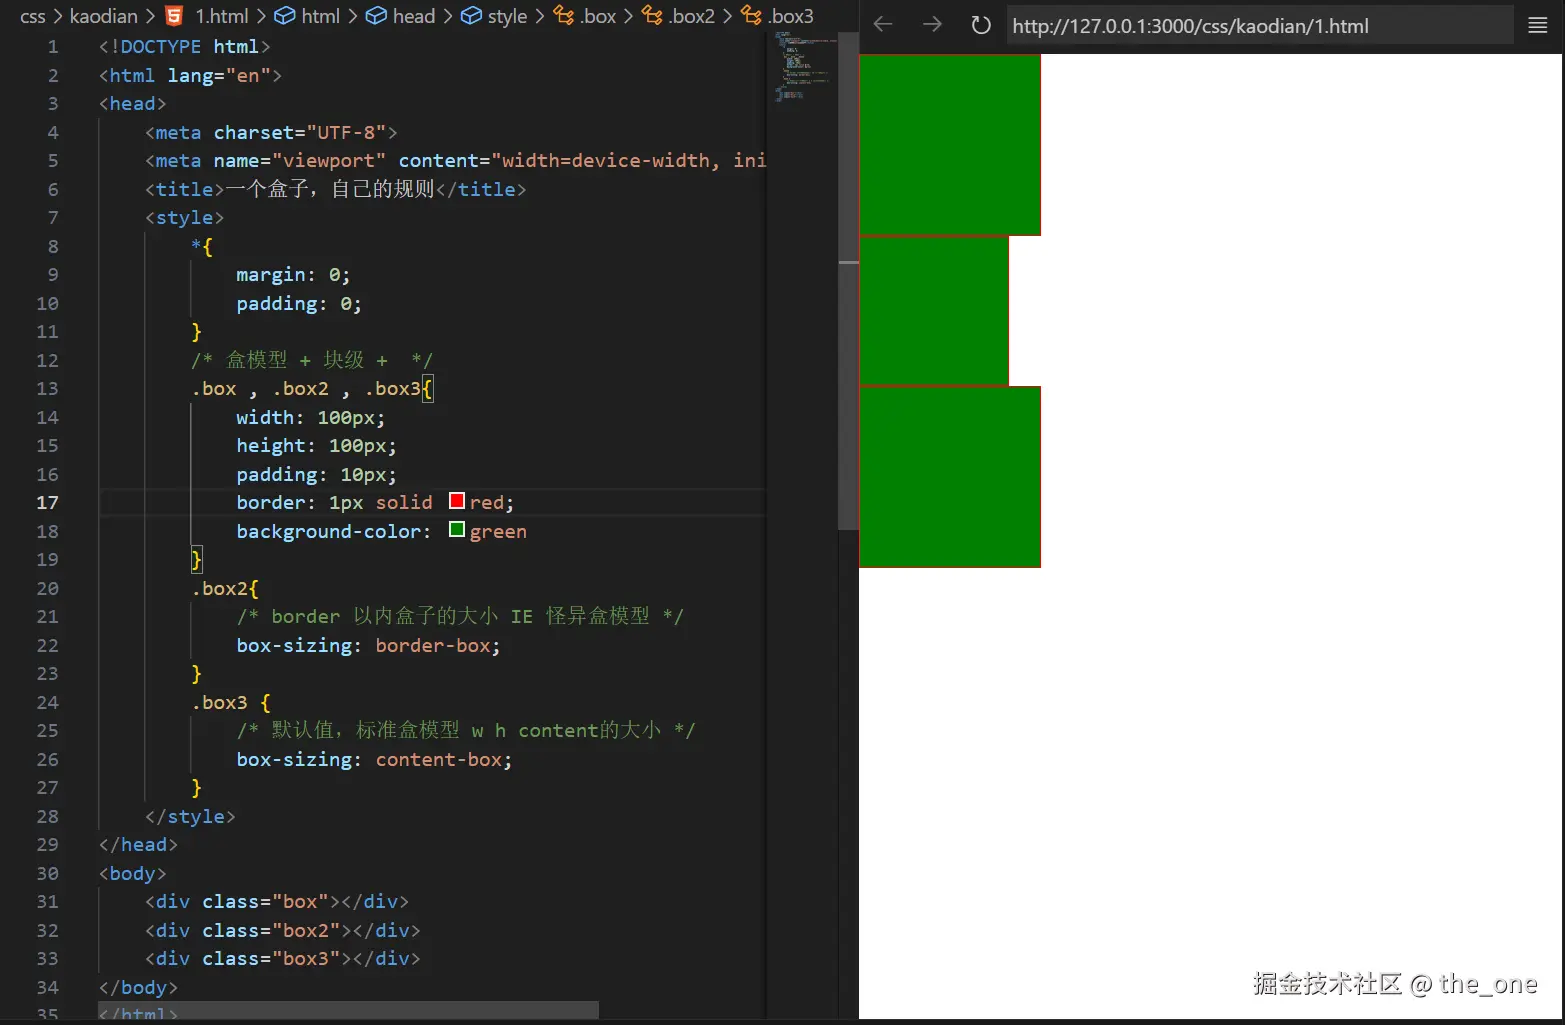Click the '.box3 {' selector line
This screenshot has height=1025, width=1565.
(x=231, y=702)
